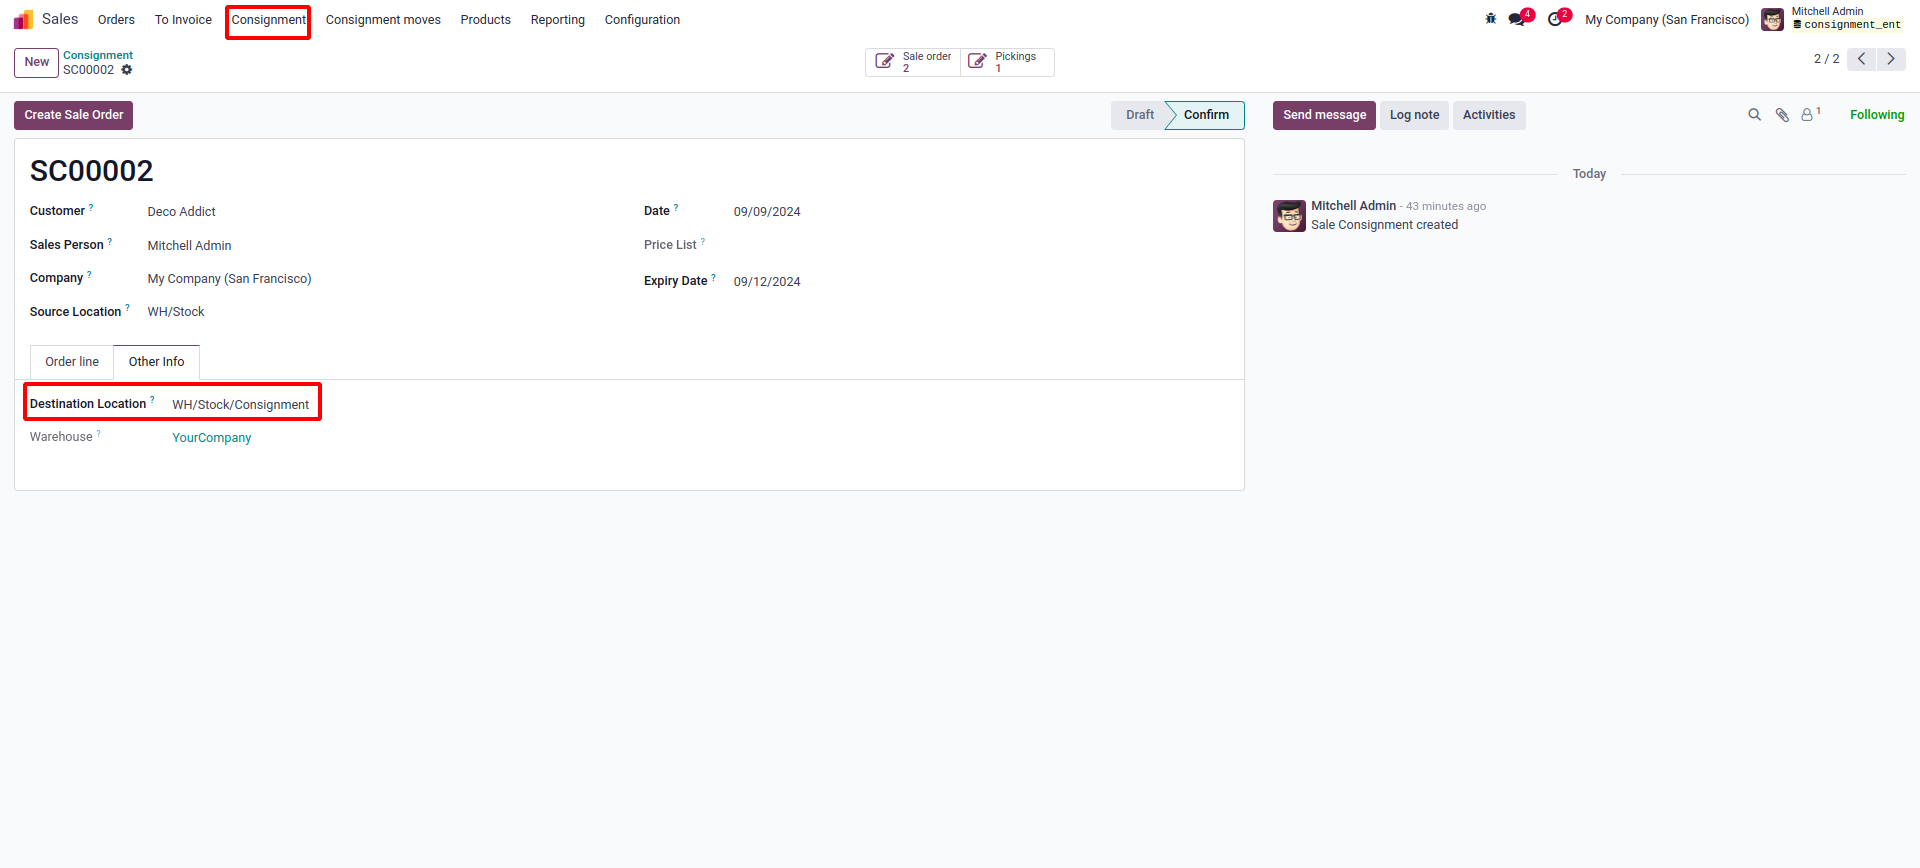Open the debug bug icon
The height and width of the screenshot is (868, 1920).
(x=1491, y=19)
